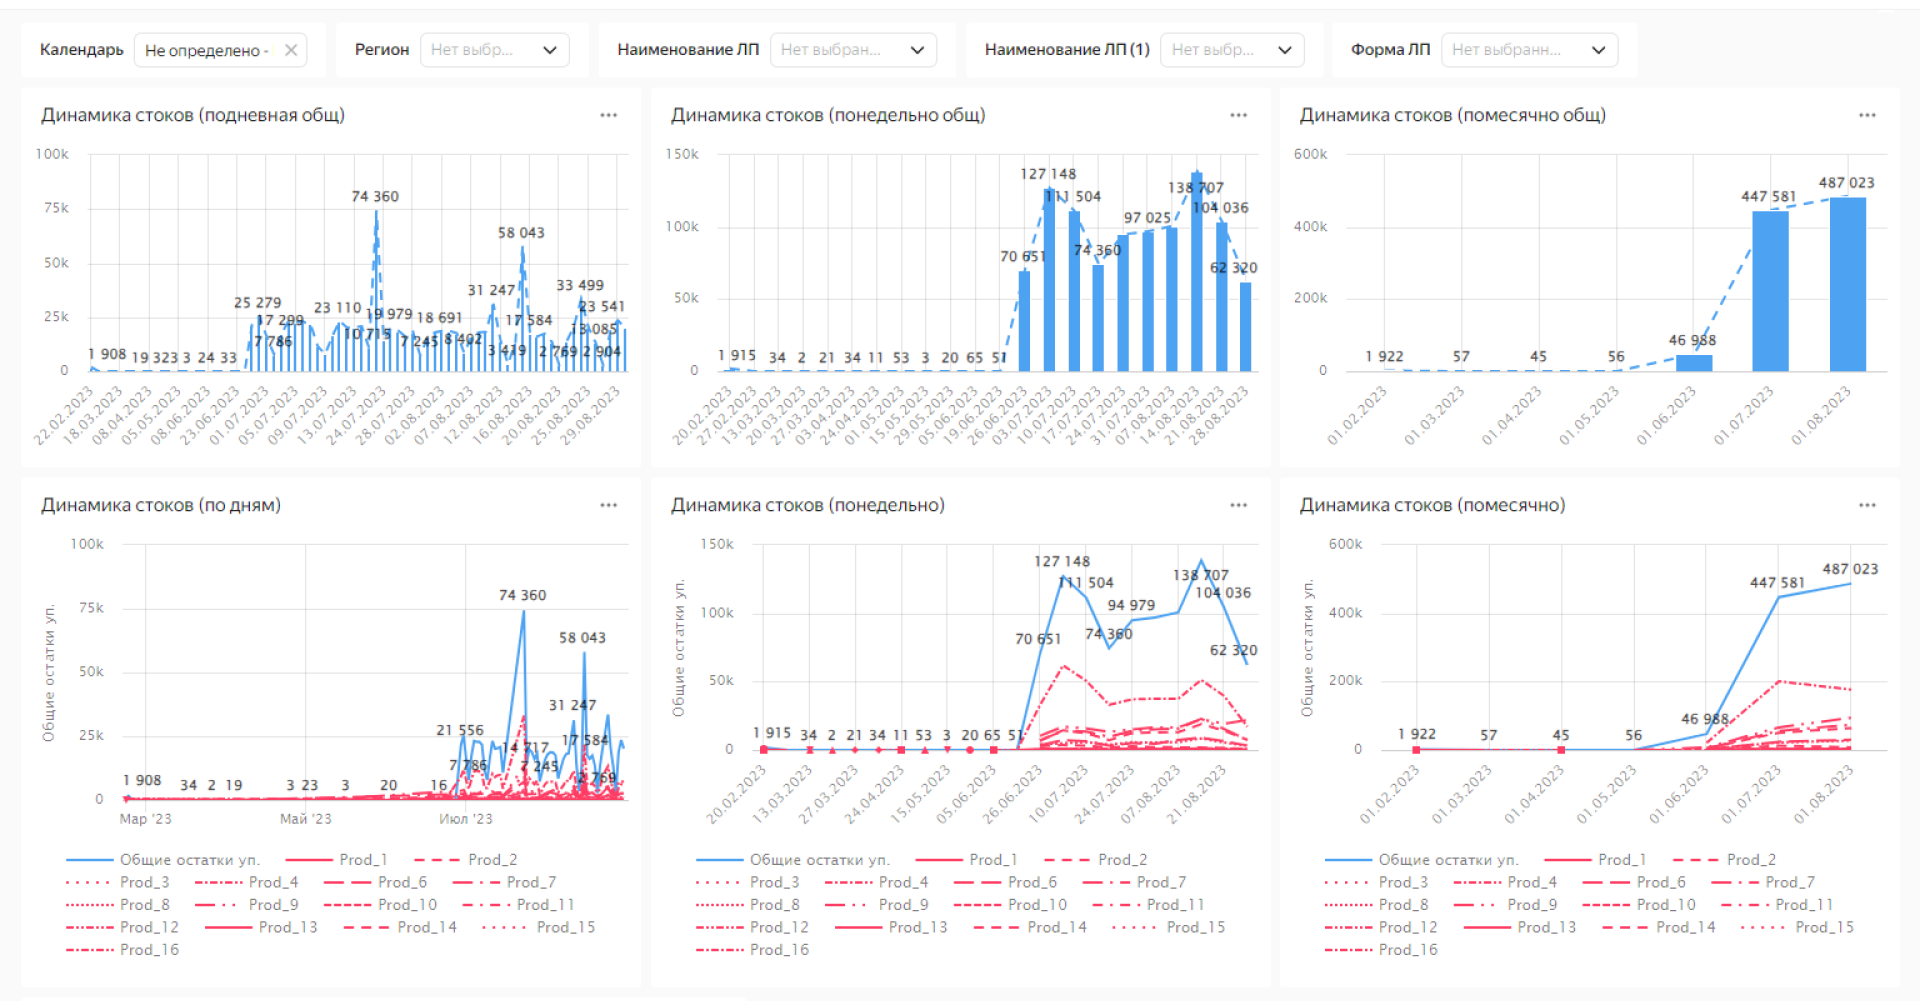
Task: Open the three-dot menu for 'Динамика стоков (помесячно общ)'
Action: click(1867, 115)
